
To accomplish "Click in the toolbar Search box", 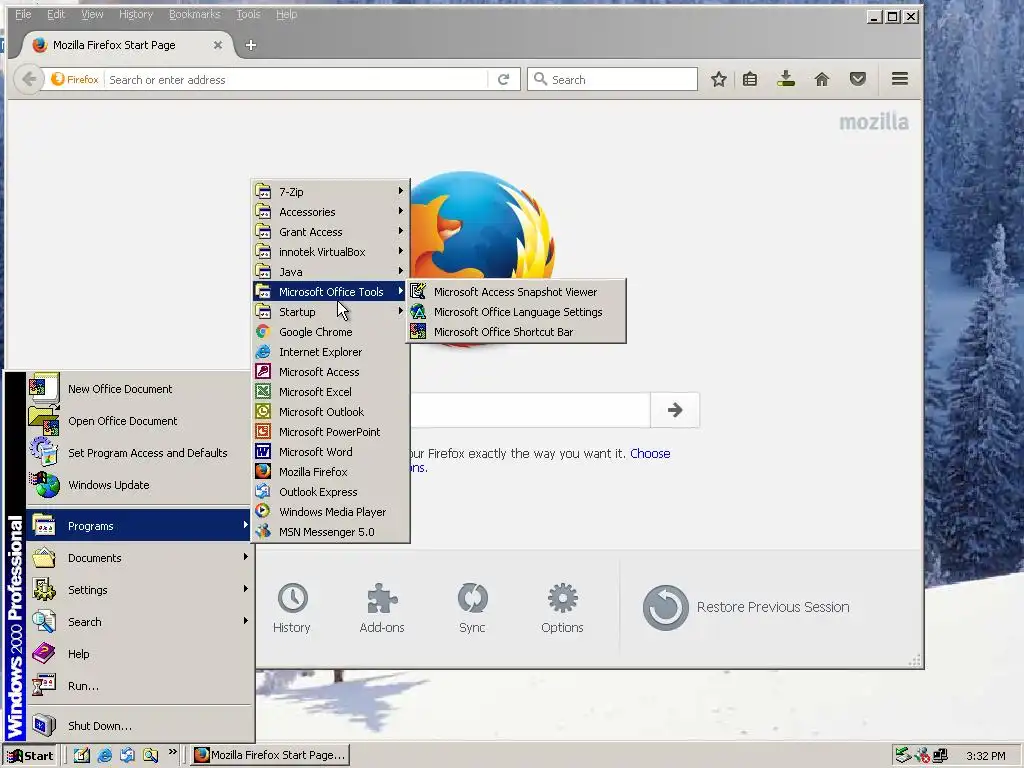I will coord(613,80).
